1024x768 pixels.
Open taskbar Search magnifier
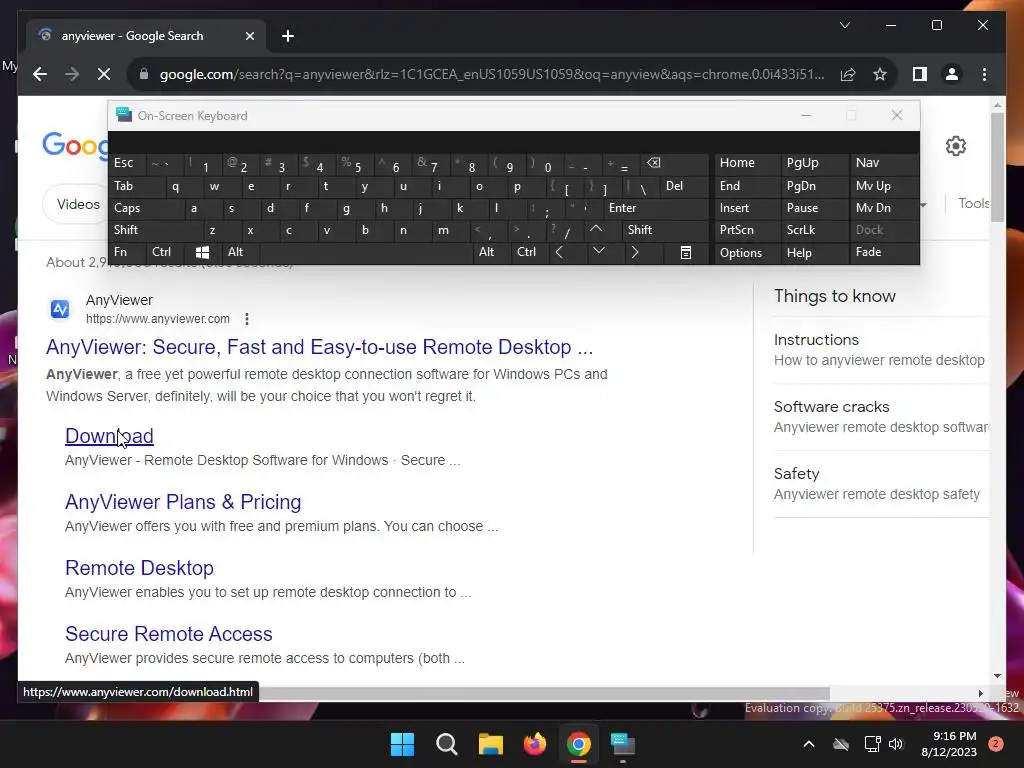(x=447, y=744)
